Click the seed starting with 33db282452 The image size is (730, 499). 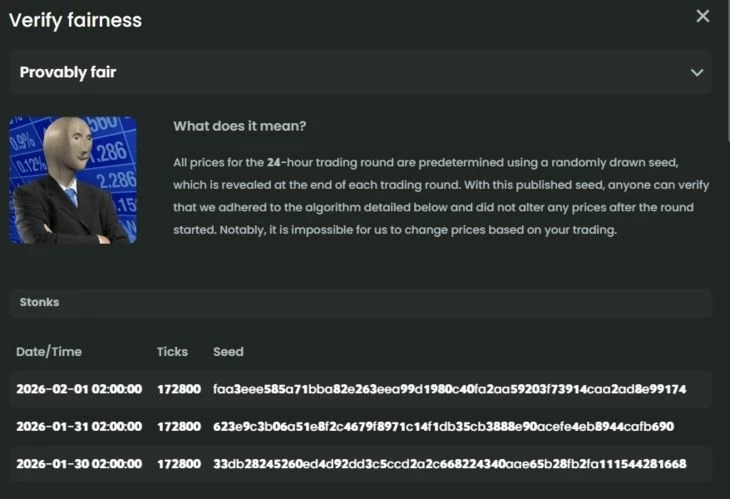pyautogui.click(x=449, y=464)
